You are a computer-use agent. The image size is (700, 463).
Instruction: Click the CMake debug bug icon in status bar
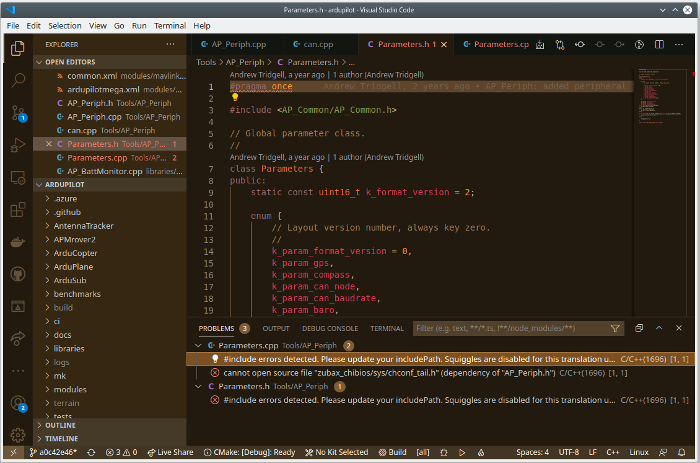coord(444,452)
